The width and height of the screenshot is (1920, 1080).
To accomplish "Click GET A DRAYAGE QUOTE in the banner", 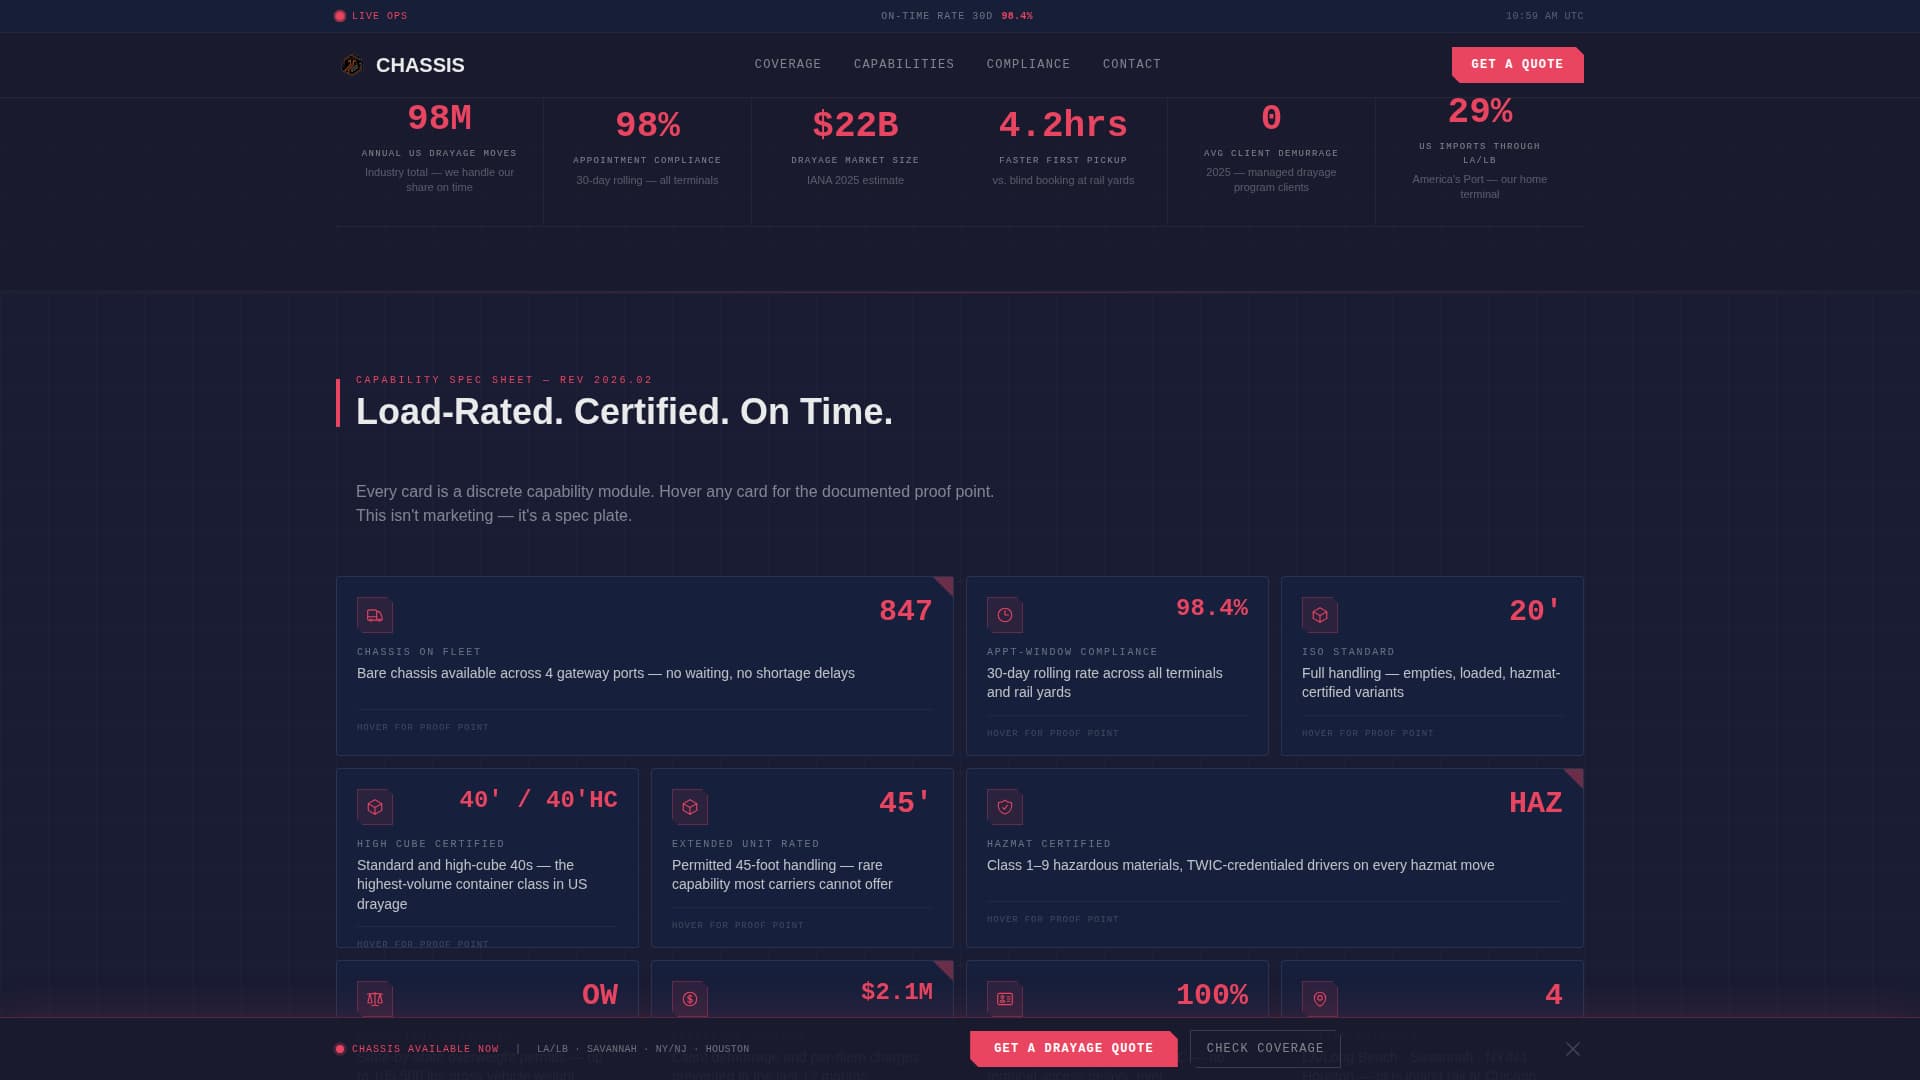I will pos(1073,1048).
